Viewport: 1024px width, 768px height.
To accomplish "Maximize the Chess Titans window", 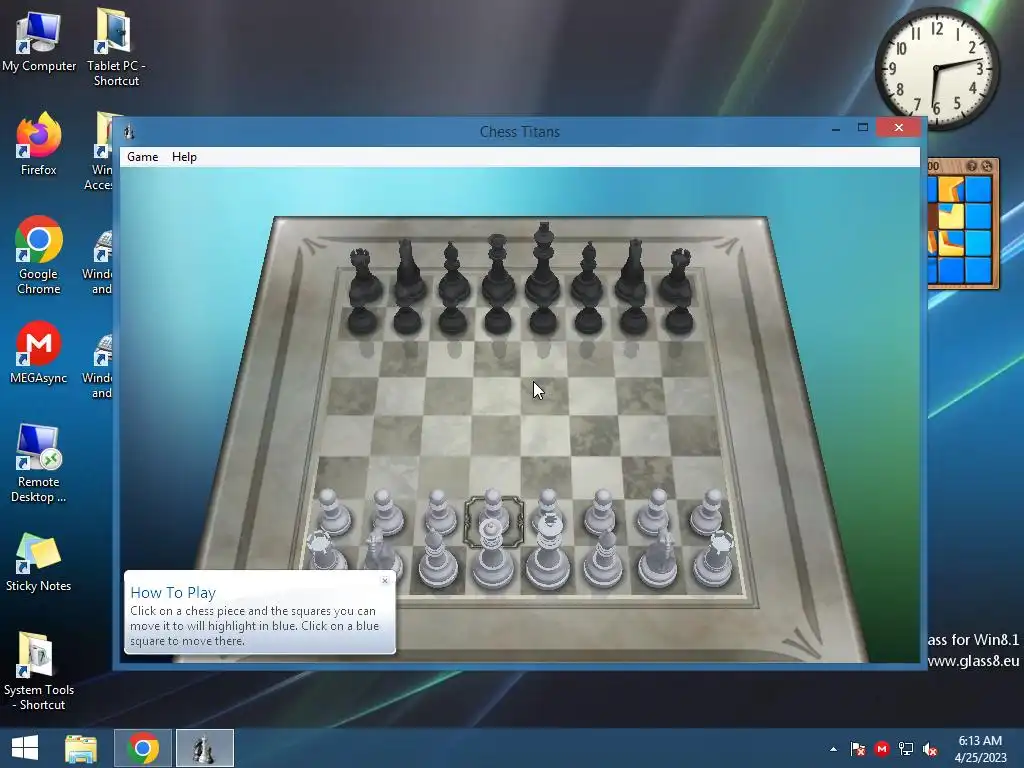I will click(863, 127).
